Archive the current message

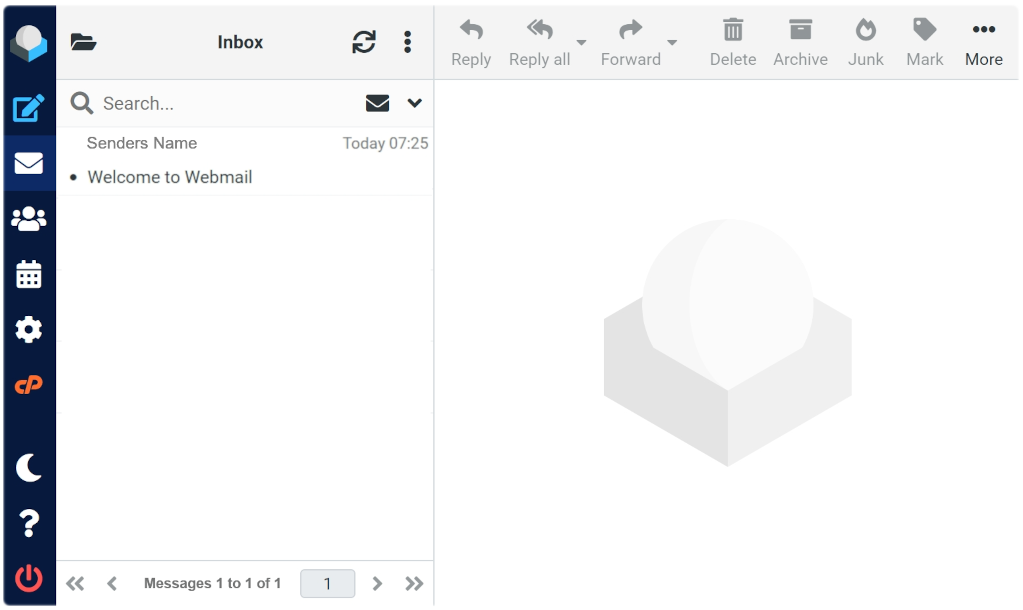click(799, 42)
